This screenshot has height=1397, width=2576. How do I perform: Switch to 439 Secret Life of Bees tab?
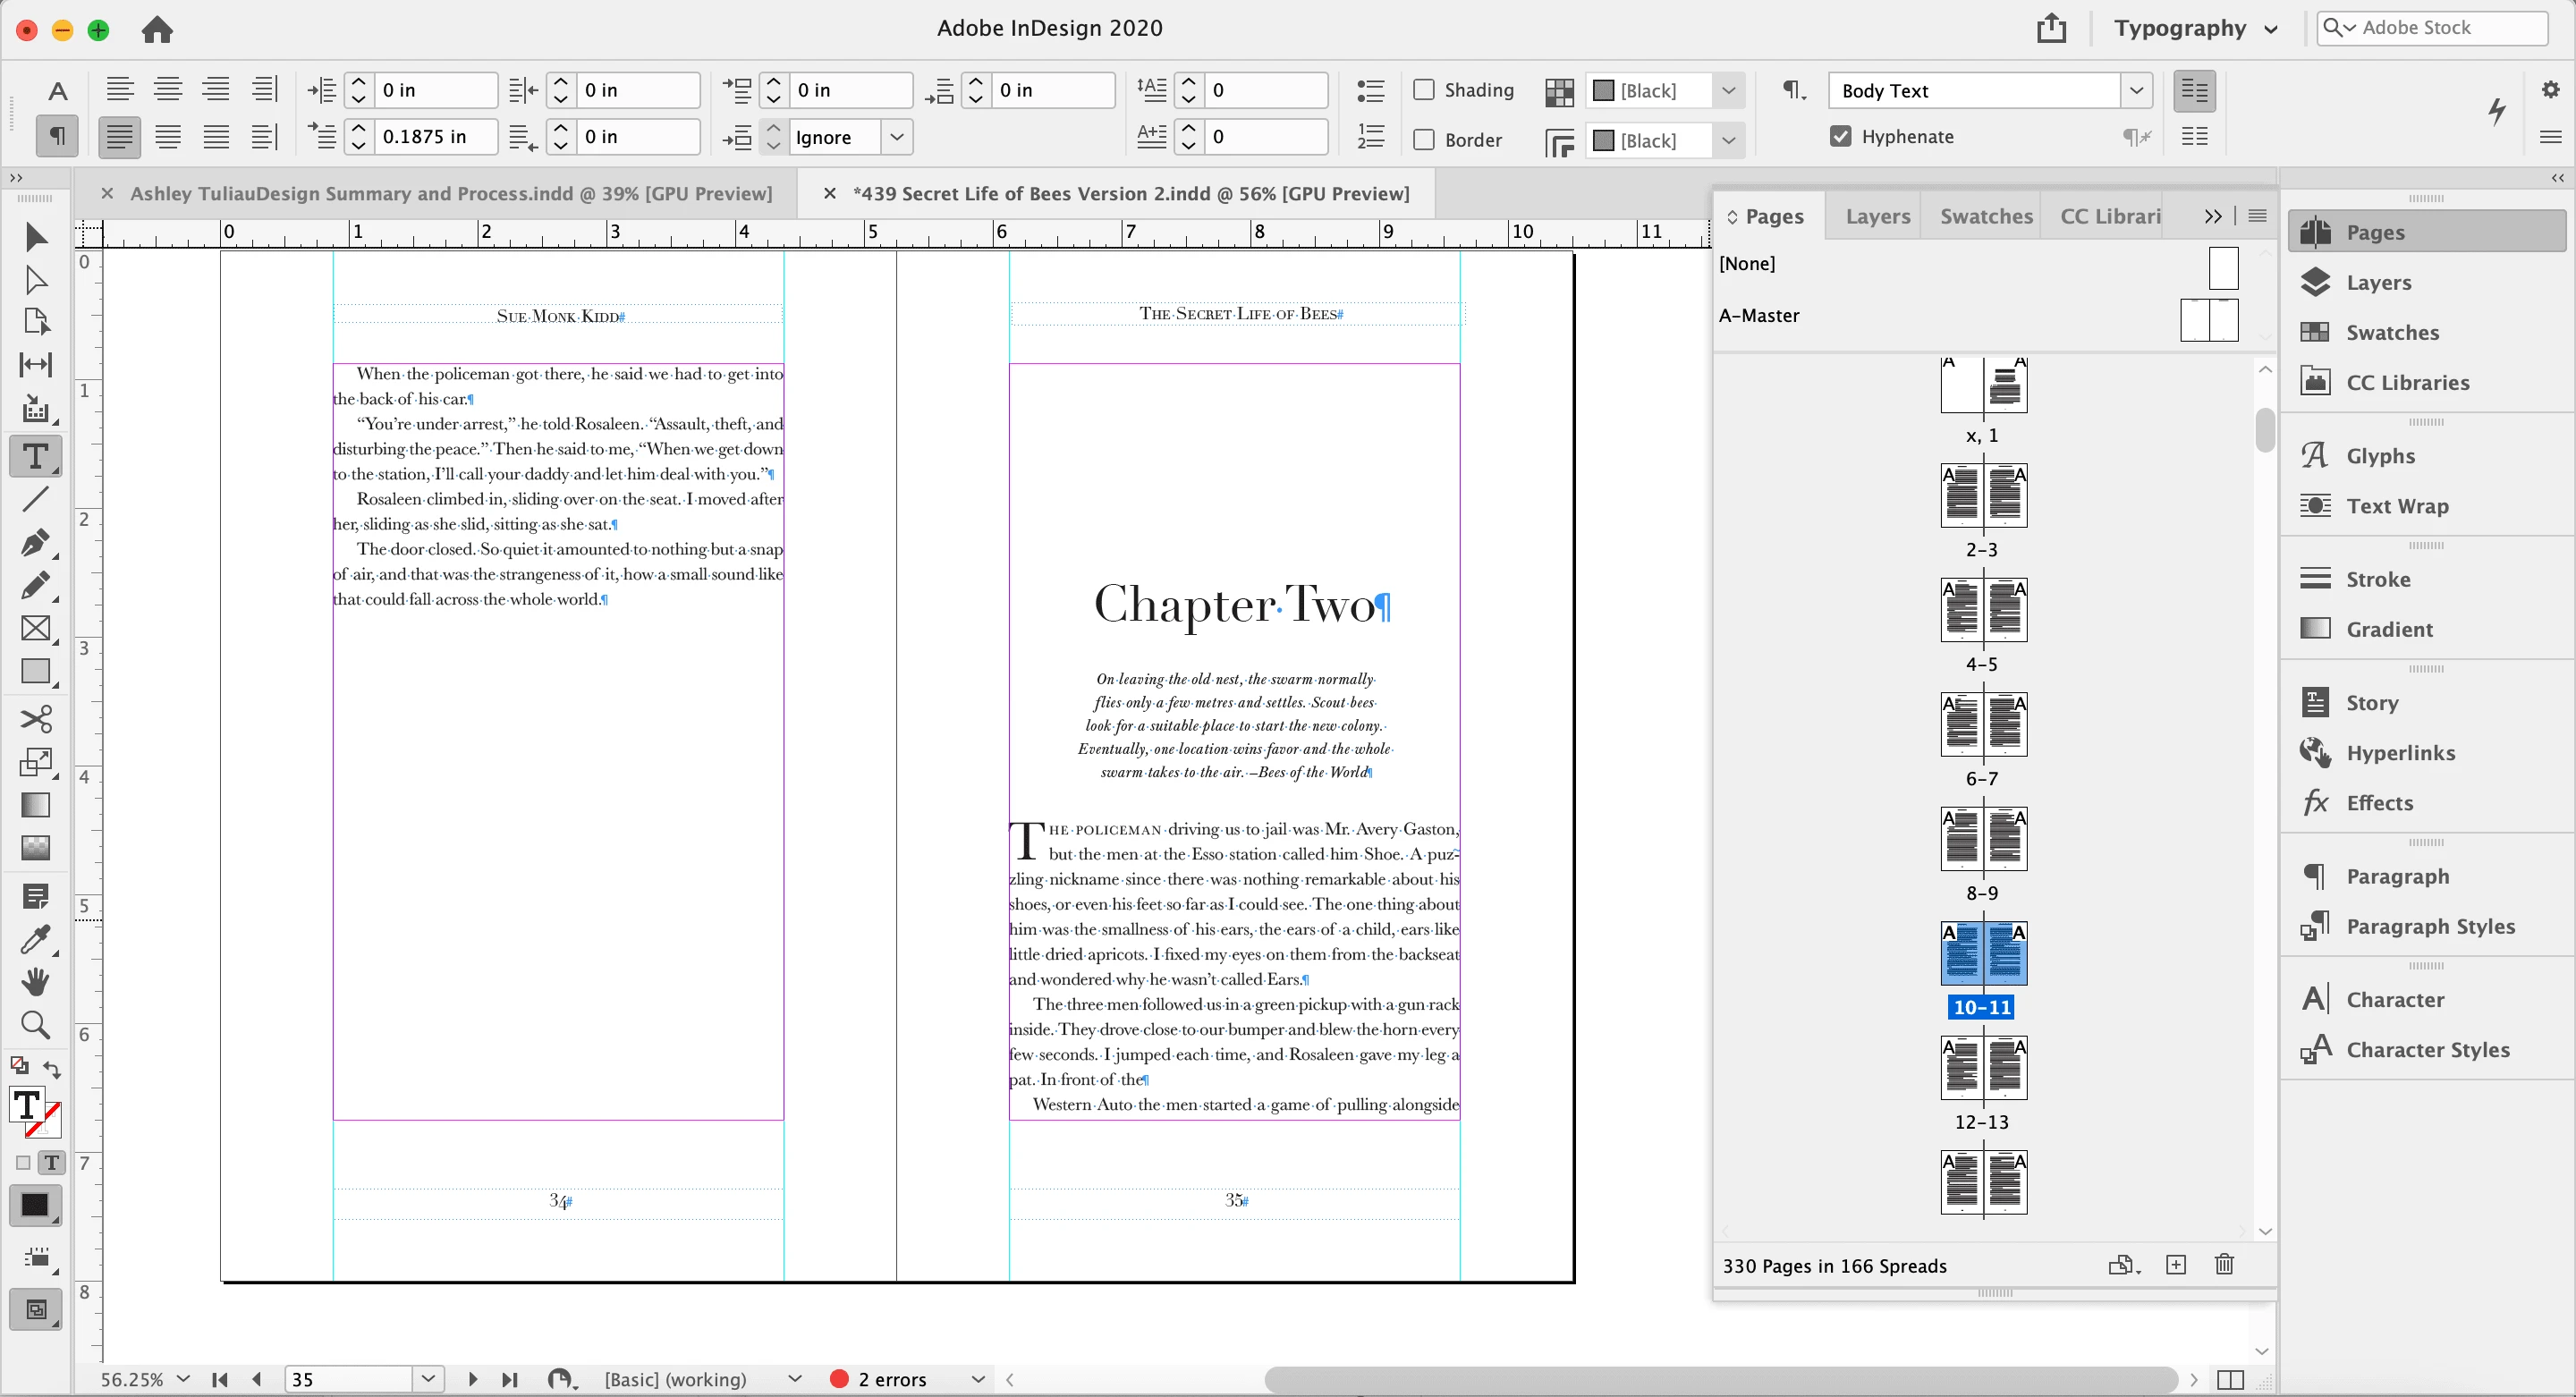pyautogui.click(x=1131, y=193)
